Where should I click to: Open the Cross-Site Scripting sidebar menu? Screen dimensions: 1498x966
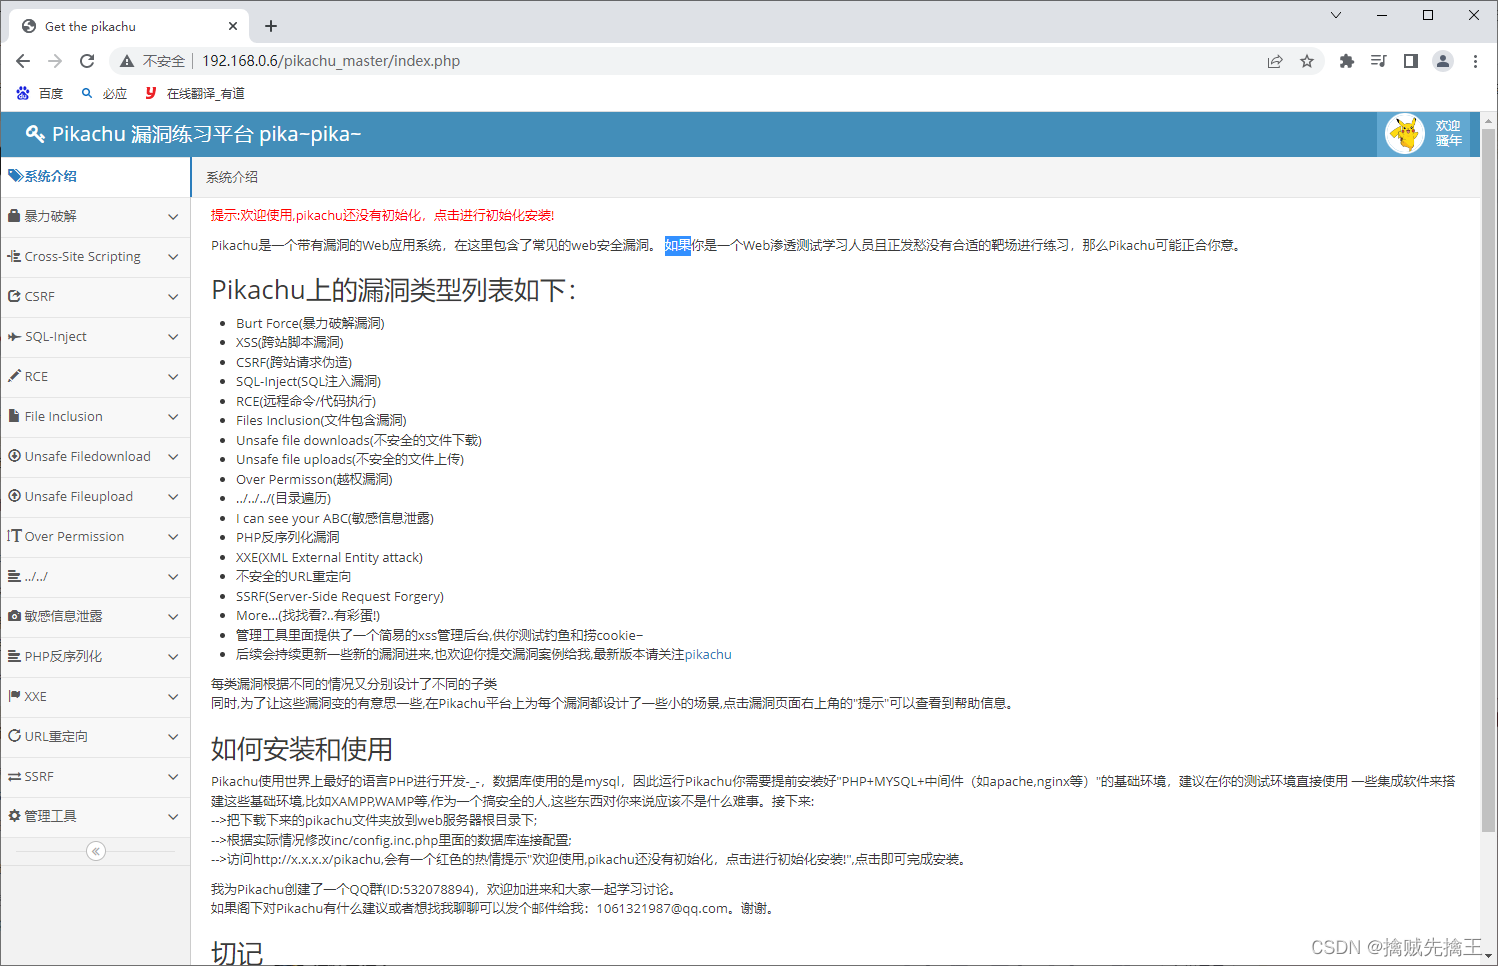pos(95,256)
